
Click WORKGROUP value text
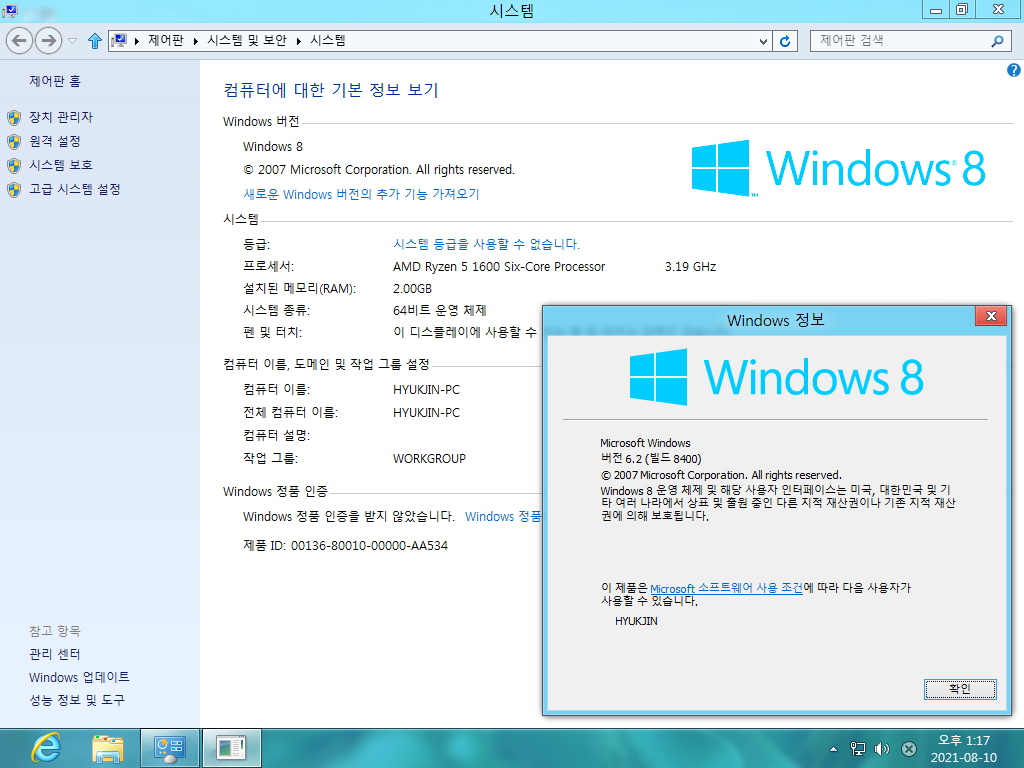coord(429,458)
